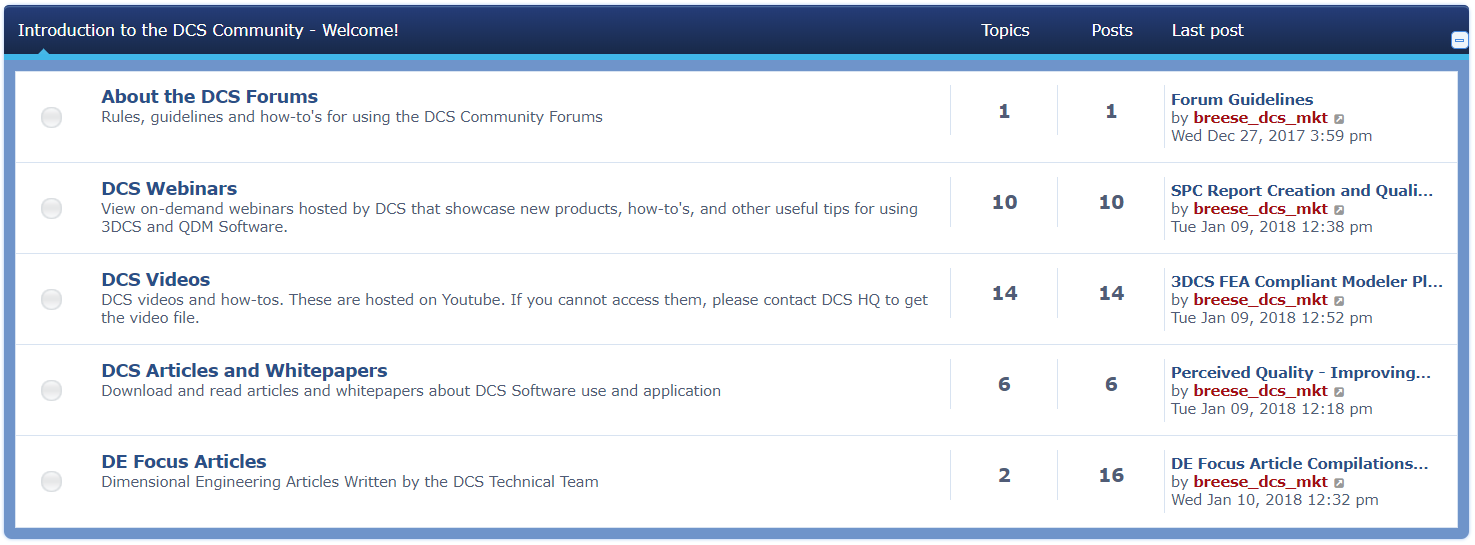Click the Posts column header

(x=1112, y=30)
